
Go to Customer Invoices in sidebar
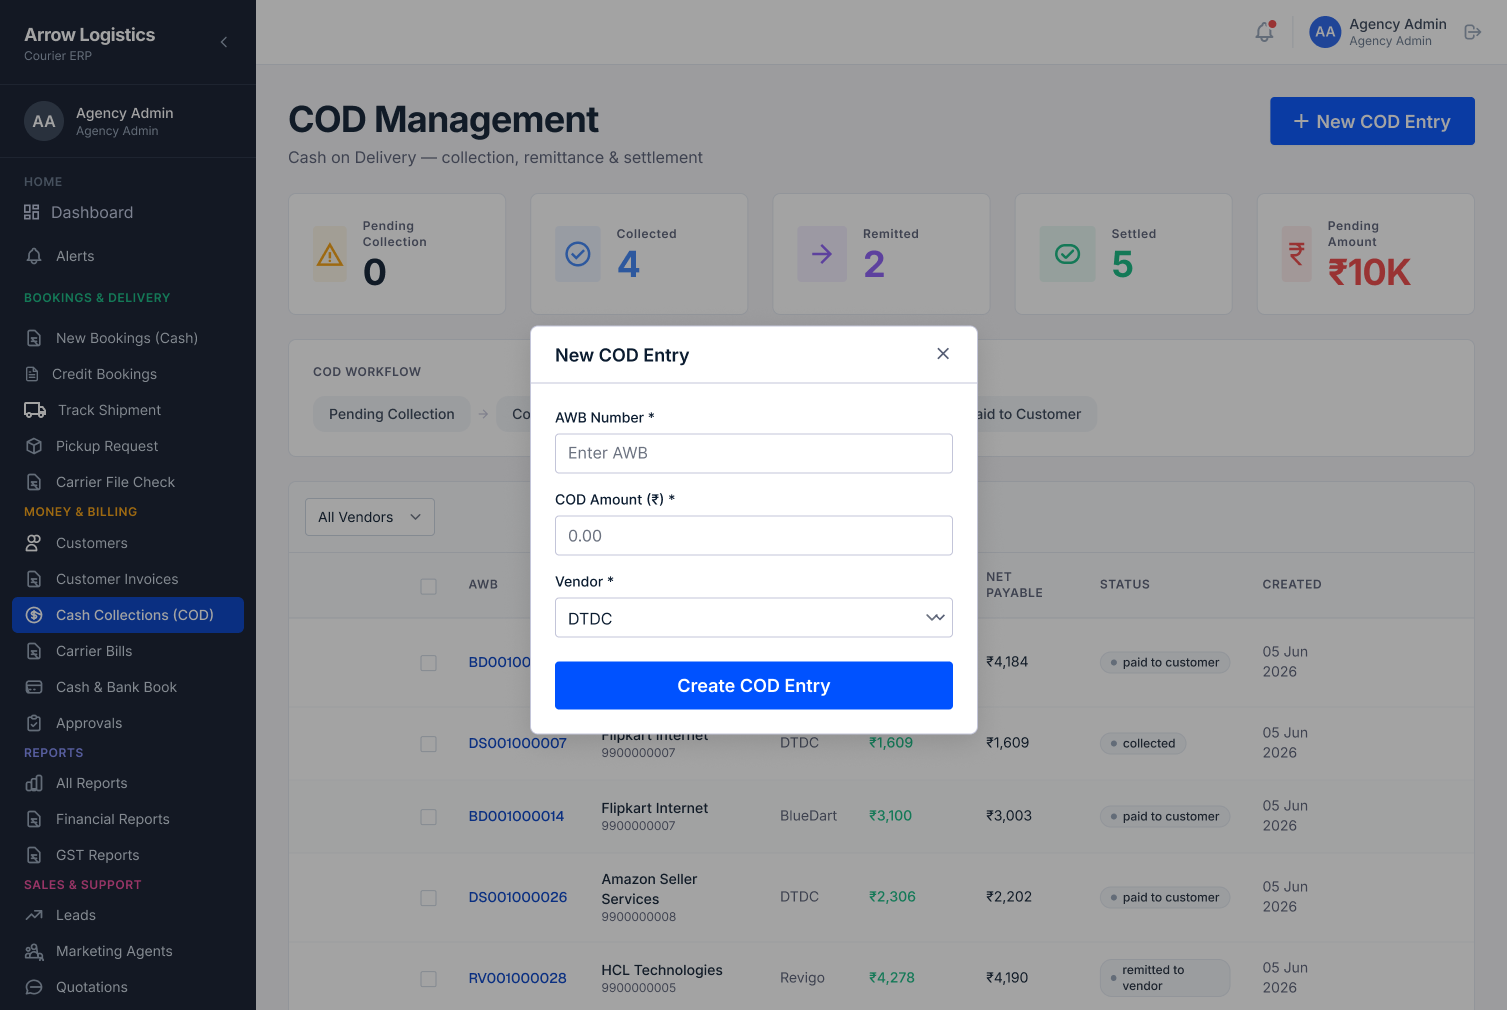[x=117, y=579]
